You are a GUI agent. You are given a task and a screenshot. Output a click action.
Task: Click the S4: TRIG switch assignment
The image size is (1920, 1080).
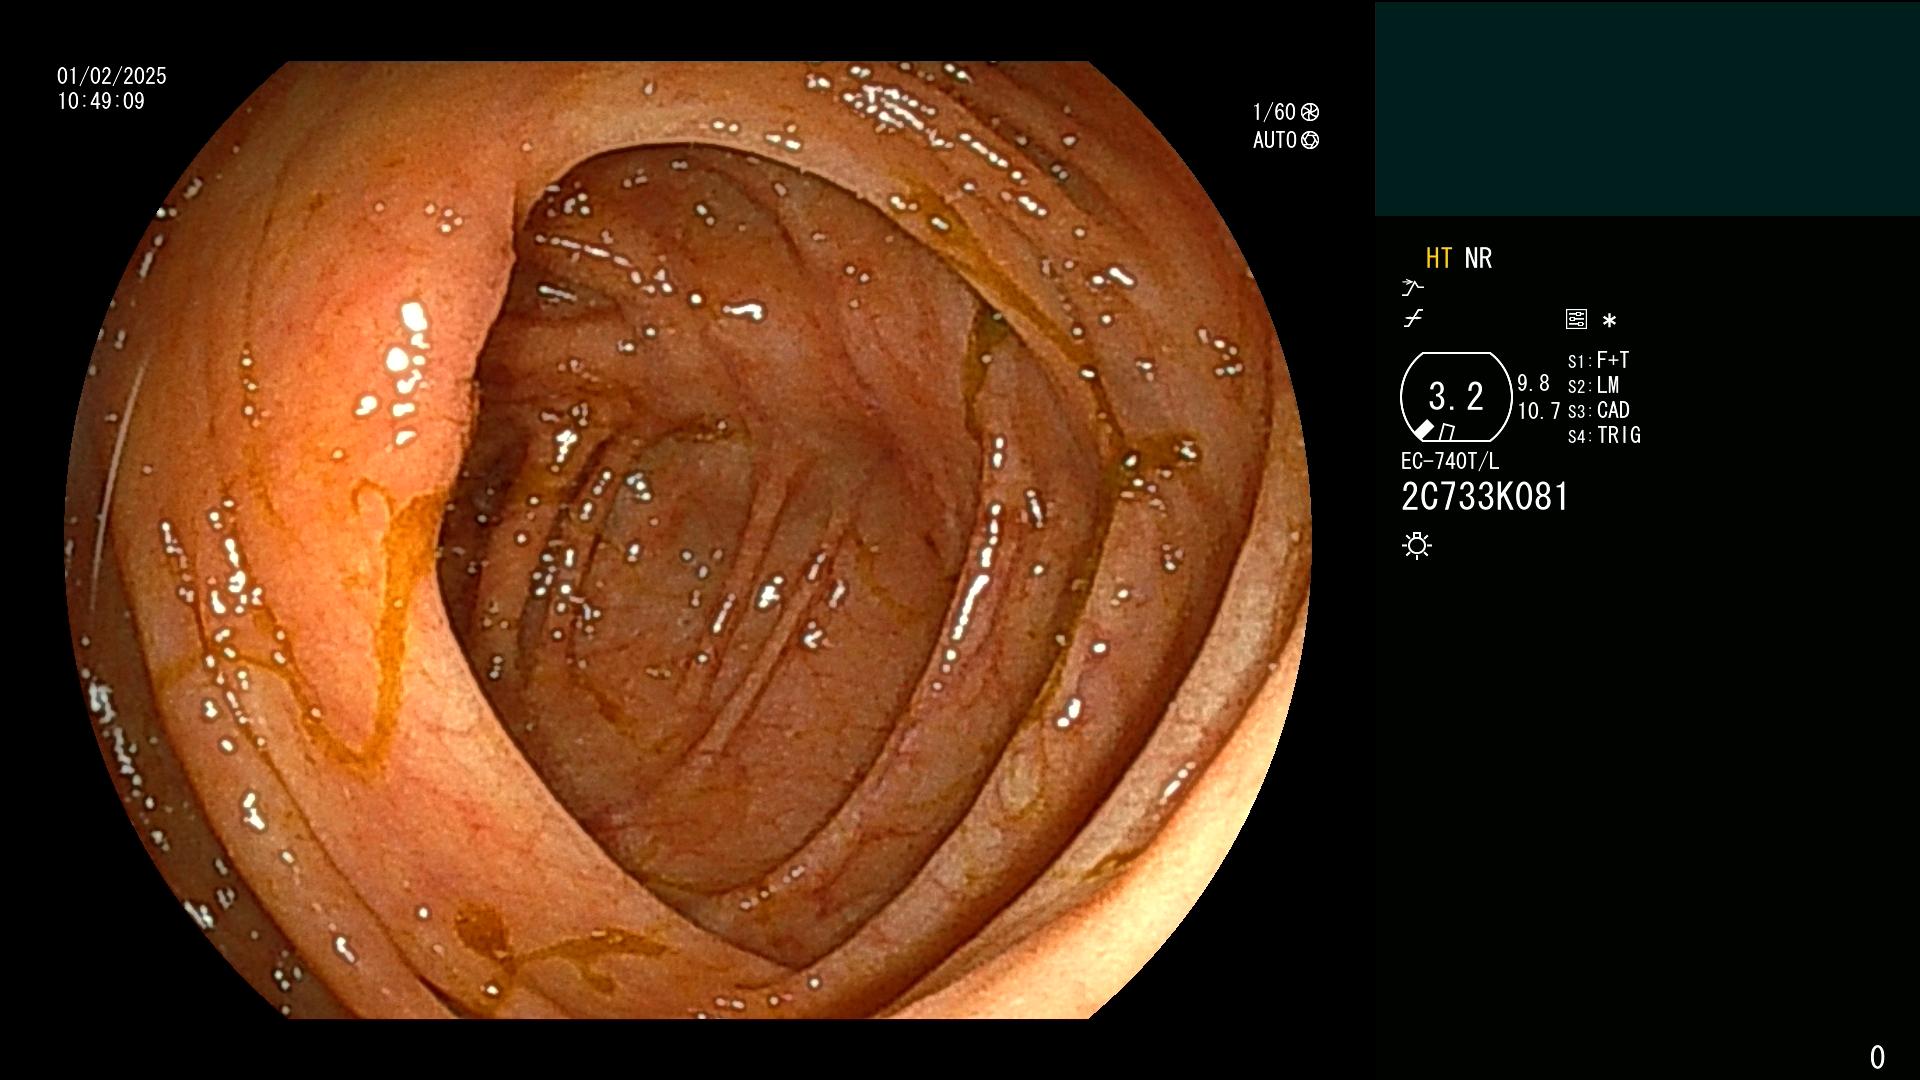pyautogui.click(x=1604, y=435)
